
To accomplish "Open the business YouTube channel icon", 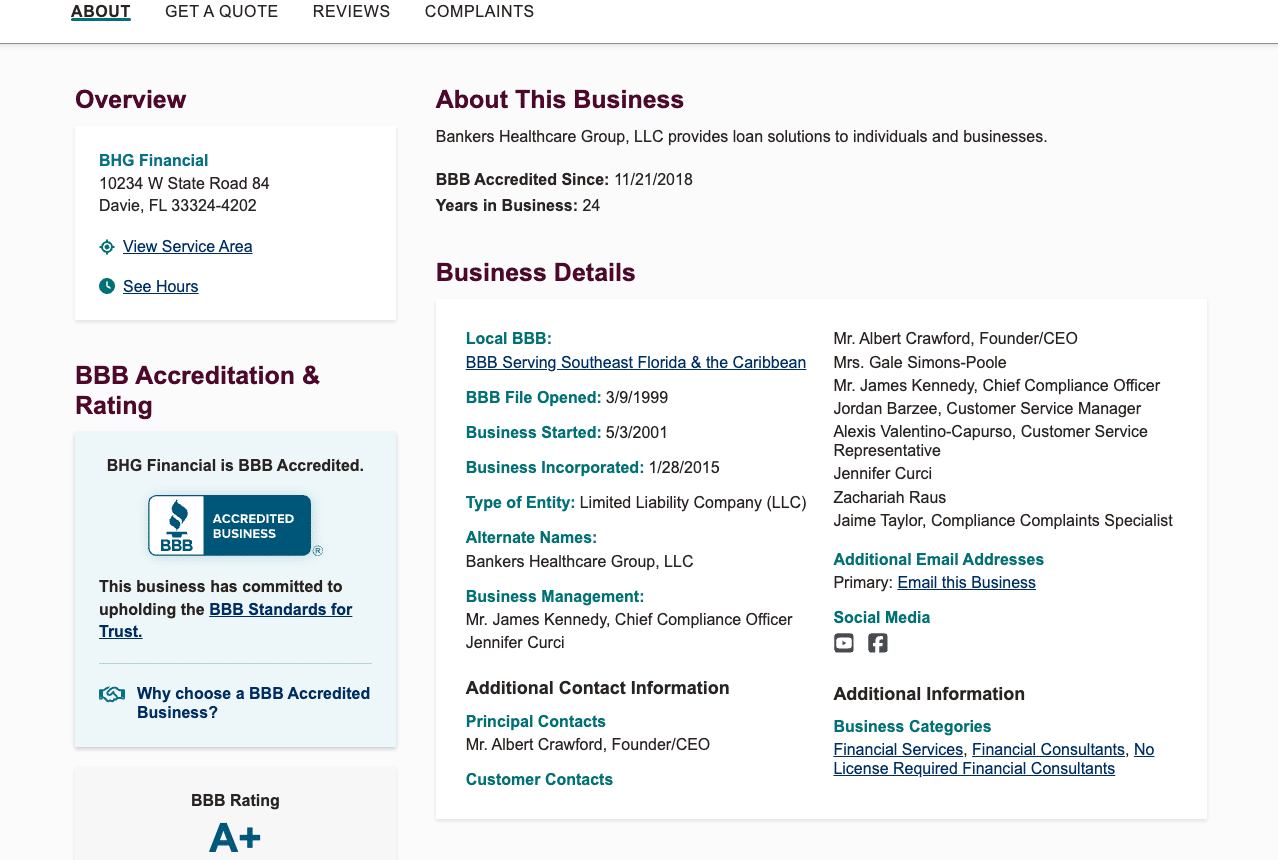I will pos(843,643).
